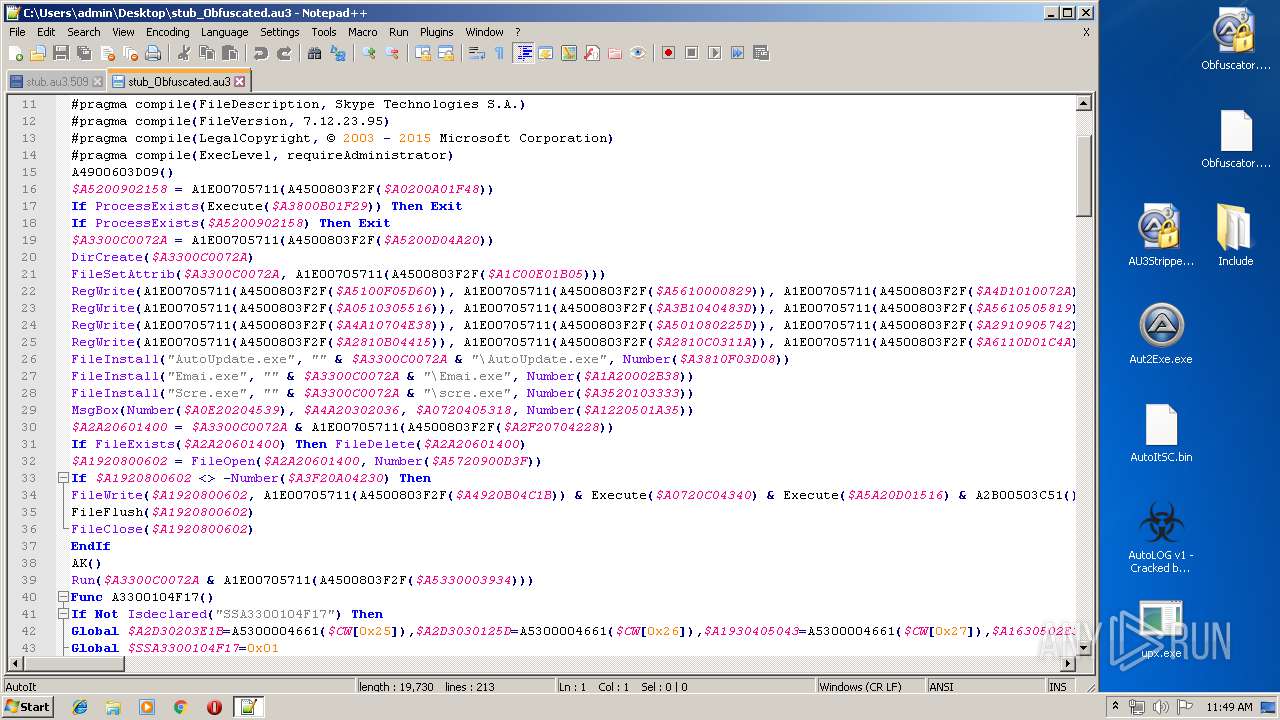Click the Paste toolbar icon

point(229,53)
